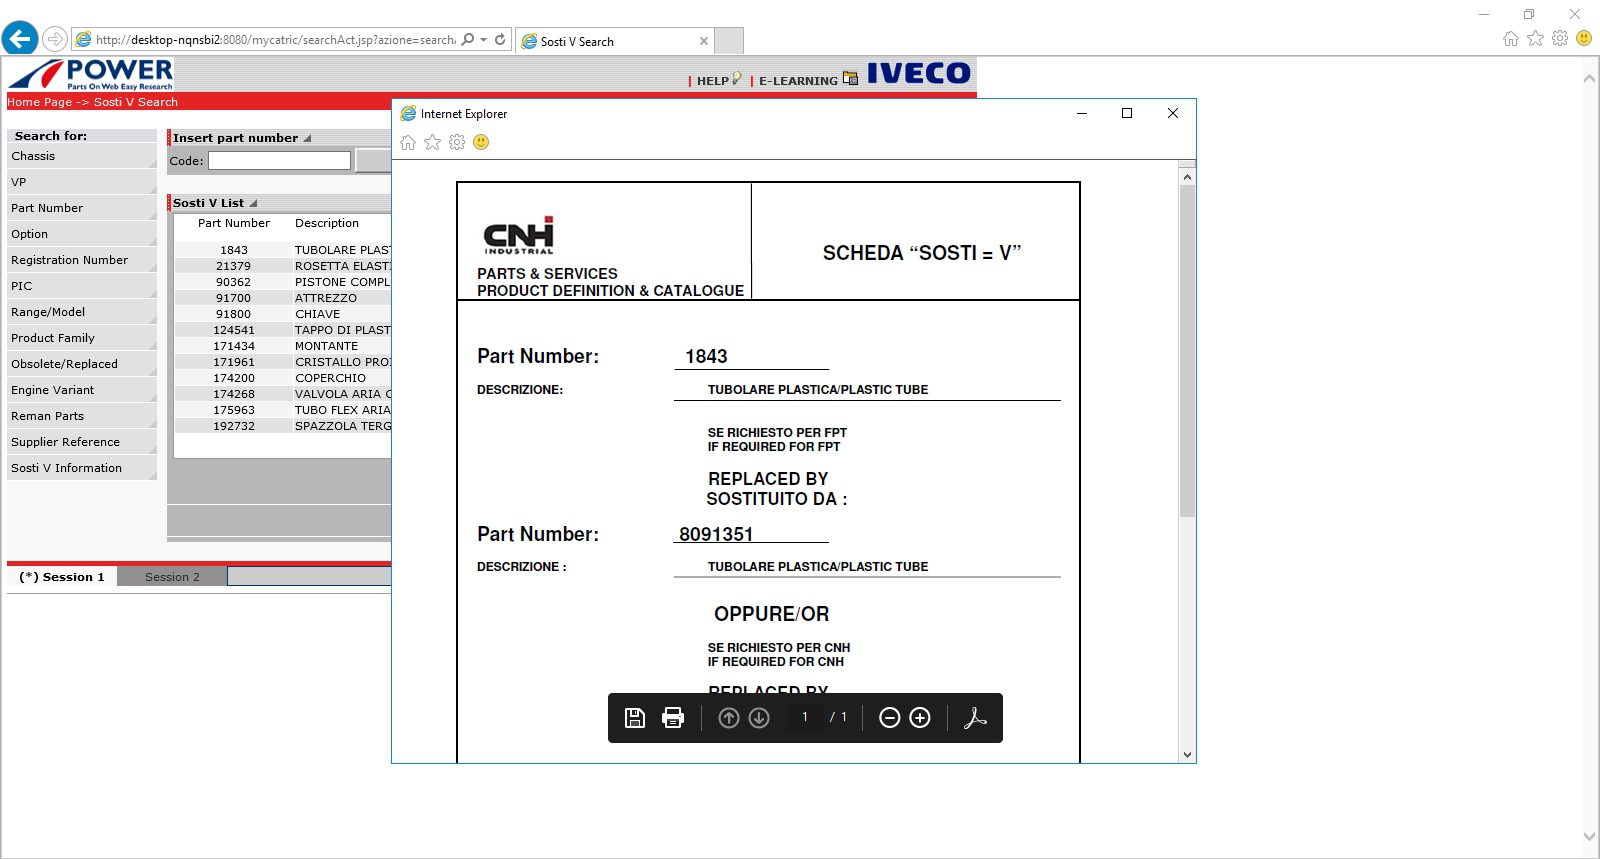Image resolution: width=1600 pixels, height=859 pixels.
Task: Click main page scrollbar down arrow
Action: [1589, 837]
